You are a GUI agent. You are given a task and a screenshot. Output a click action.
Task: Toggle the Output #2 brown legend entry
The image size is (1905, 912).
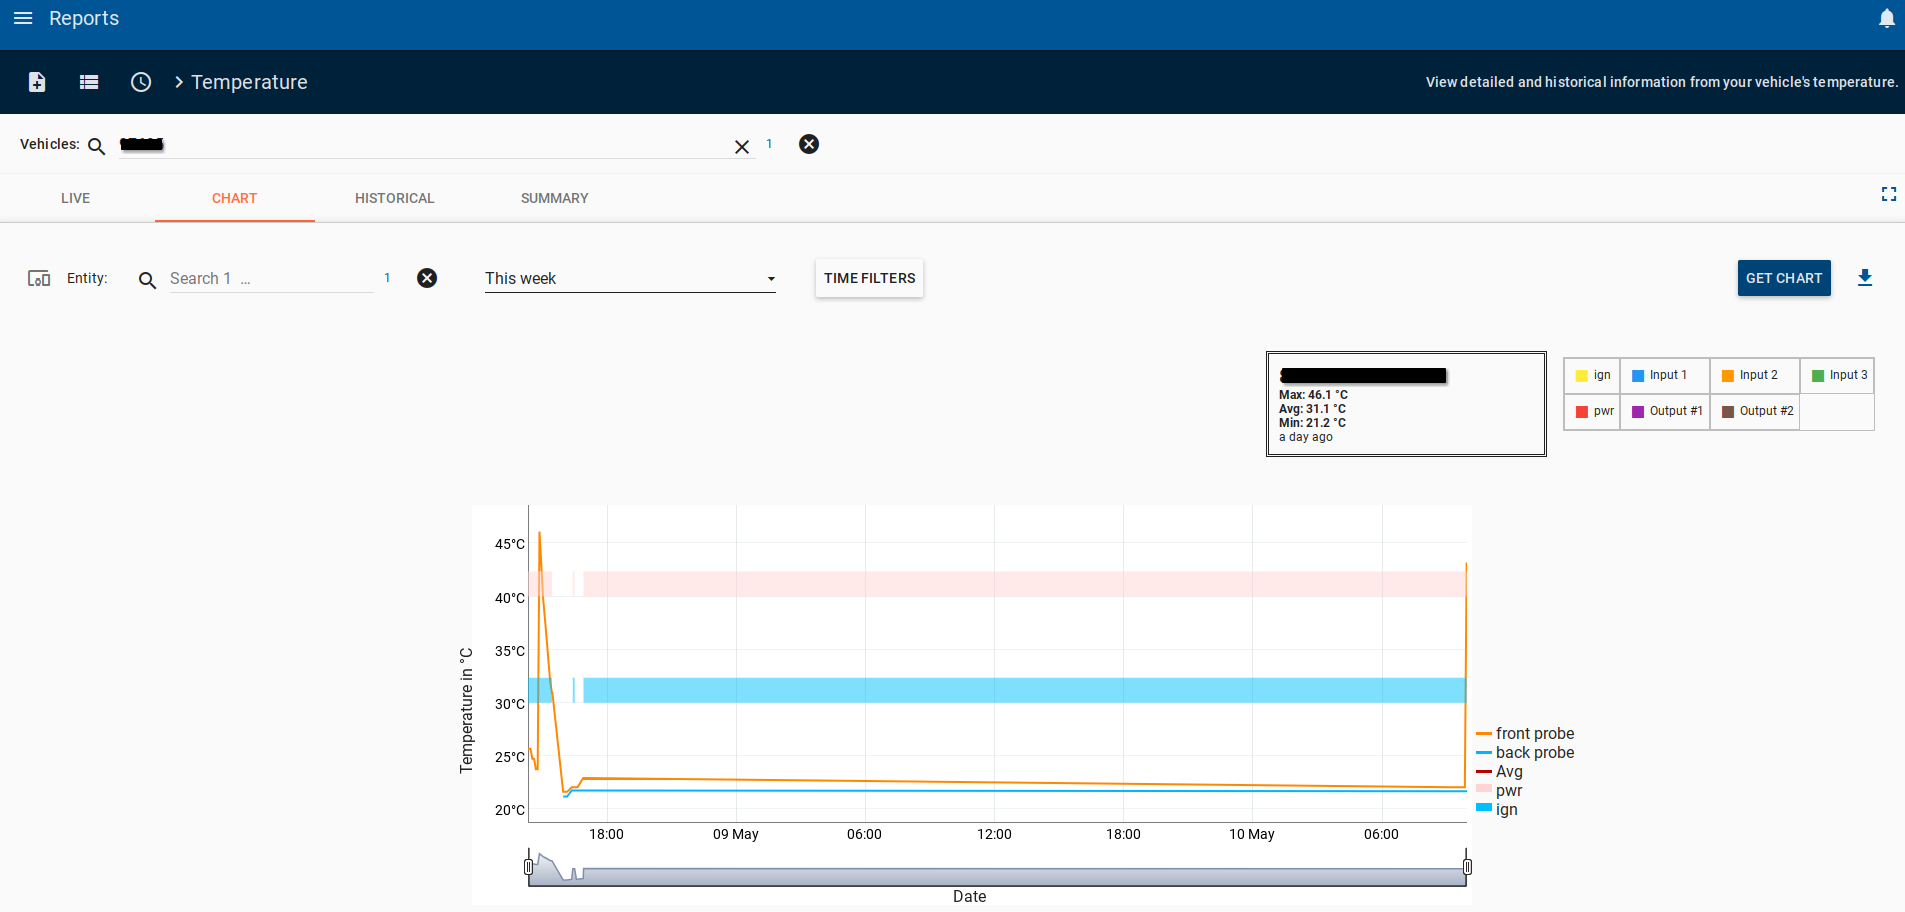pos(1755,411)
